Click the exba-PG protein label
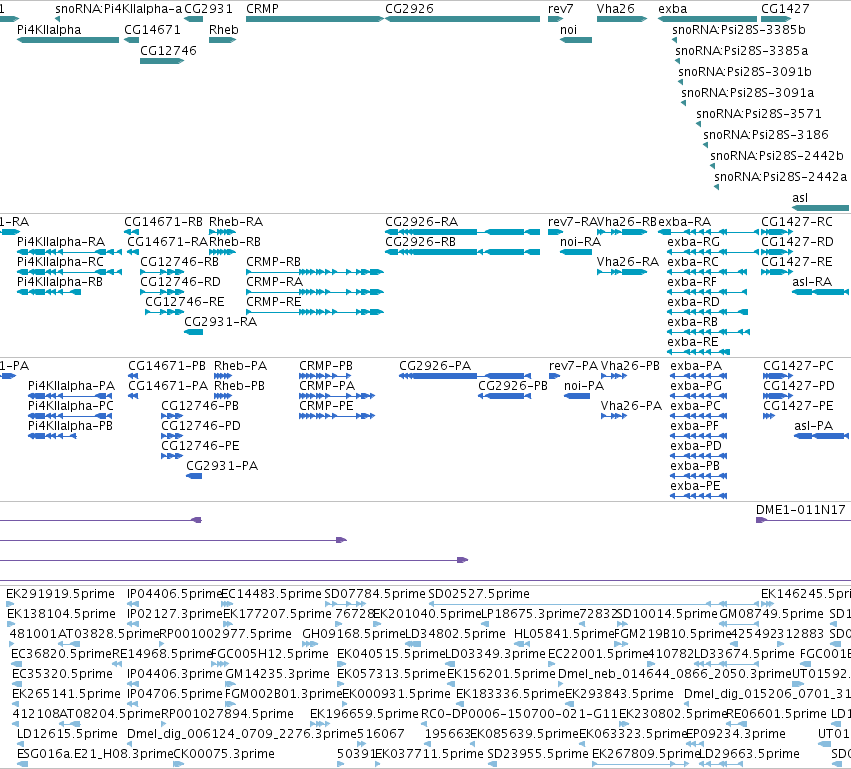 [x=696, y=386]
